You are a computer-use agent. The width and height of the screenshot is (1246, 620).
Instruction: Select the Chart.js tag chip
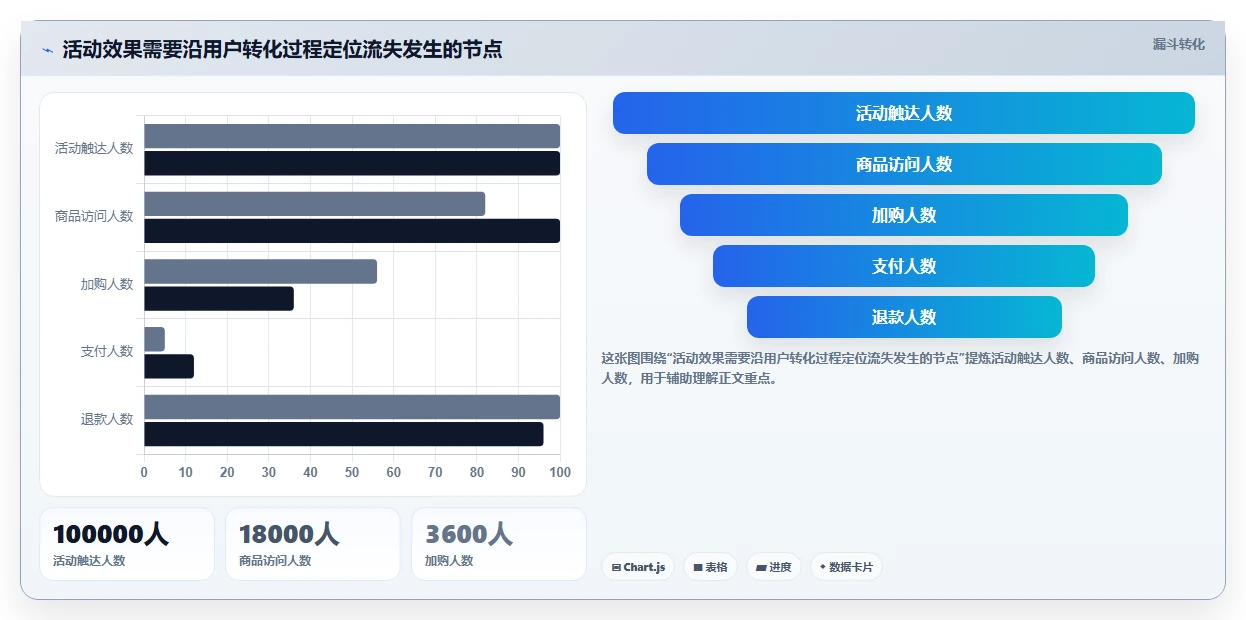pos(638,567)
